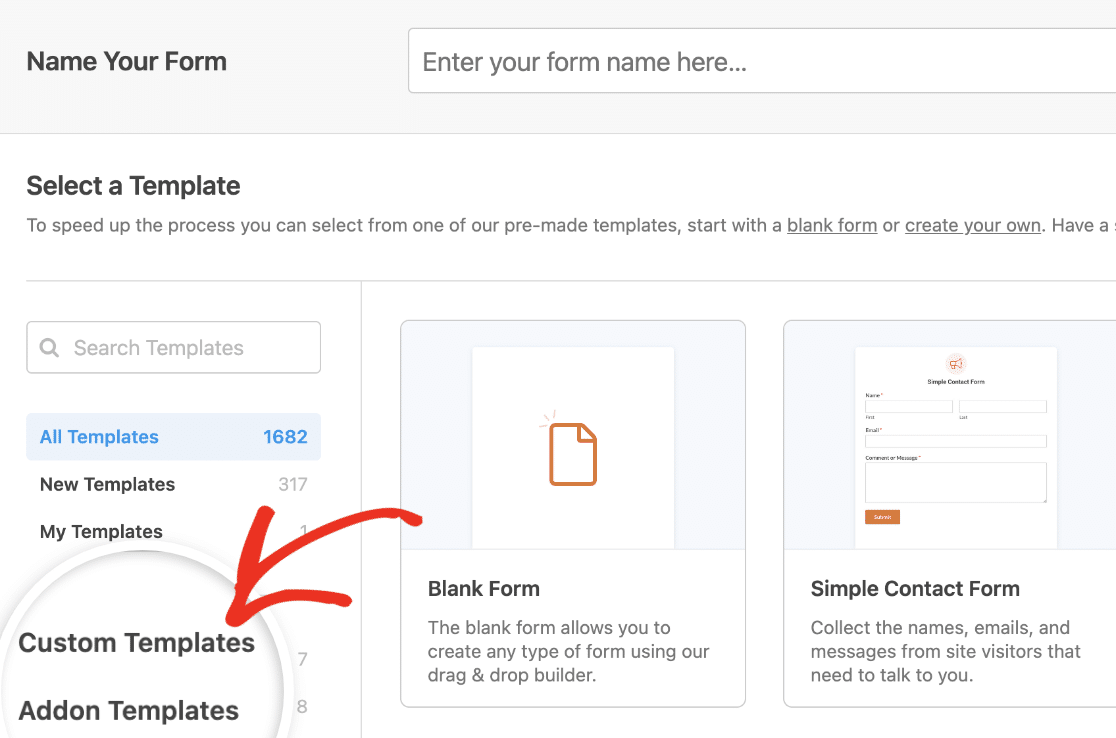Image resolution: width=1116 pixels, height=738 pixels.
Task: Click the Blank Form description text
Action: pyautogui.click(x=569, y=651)
